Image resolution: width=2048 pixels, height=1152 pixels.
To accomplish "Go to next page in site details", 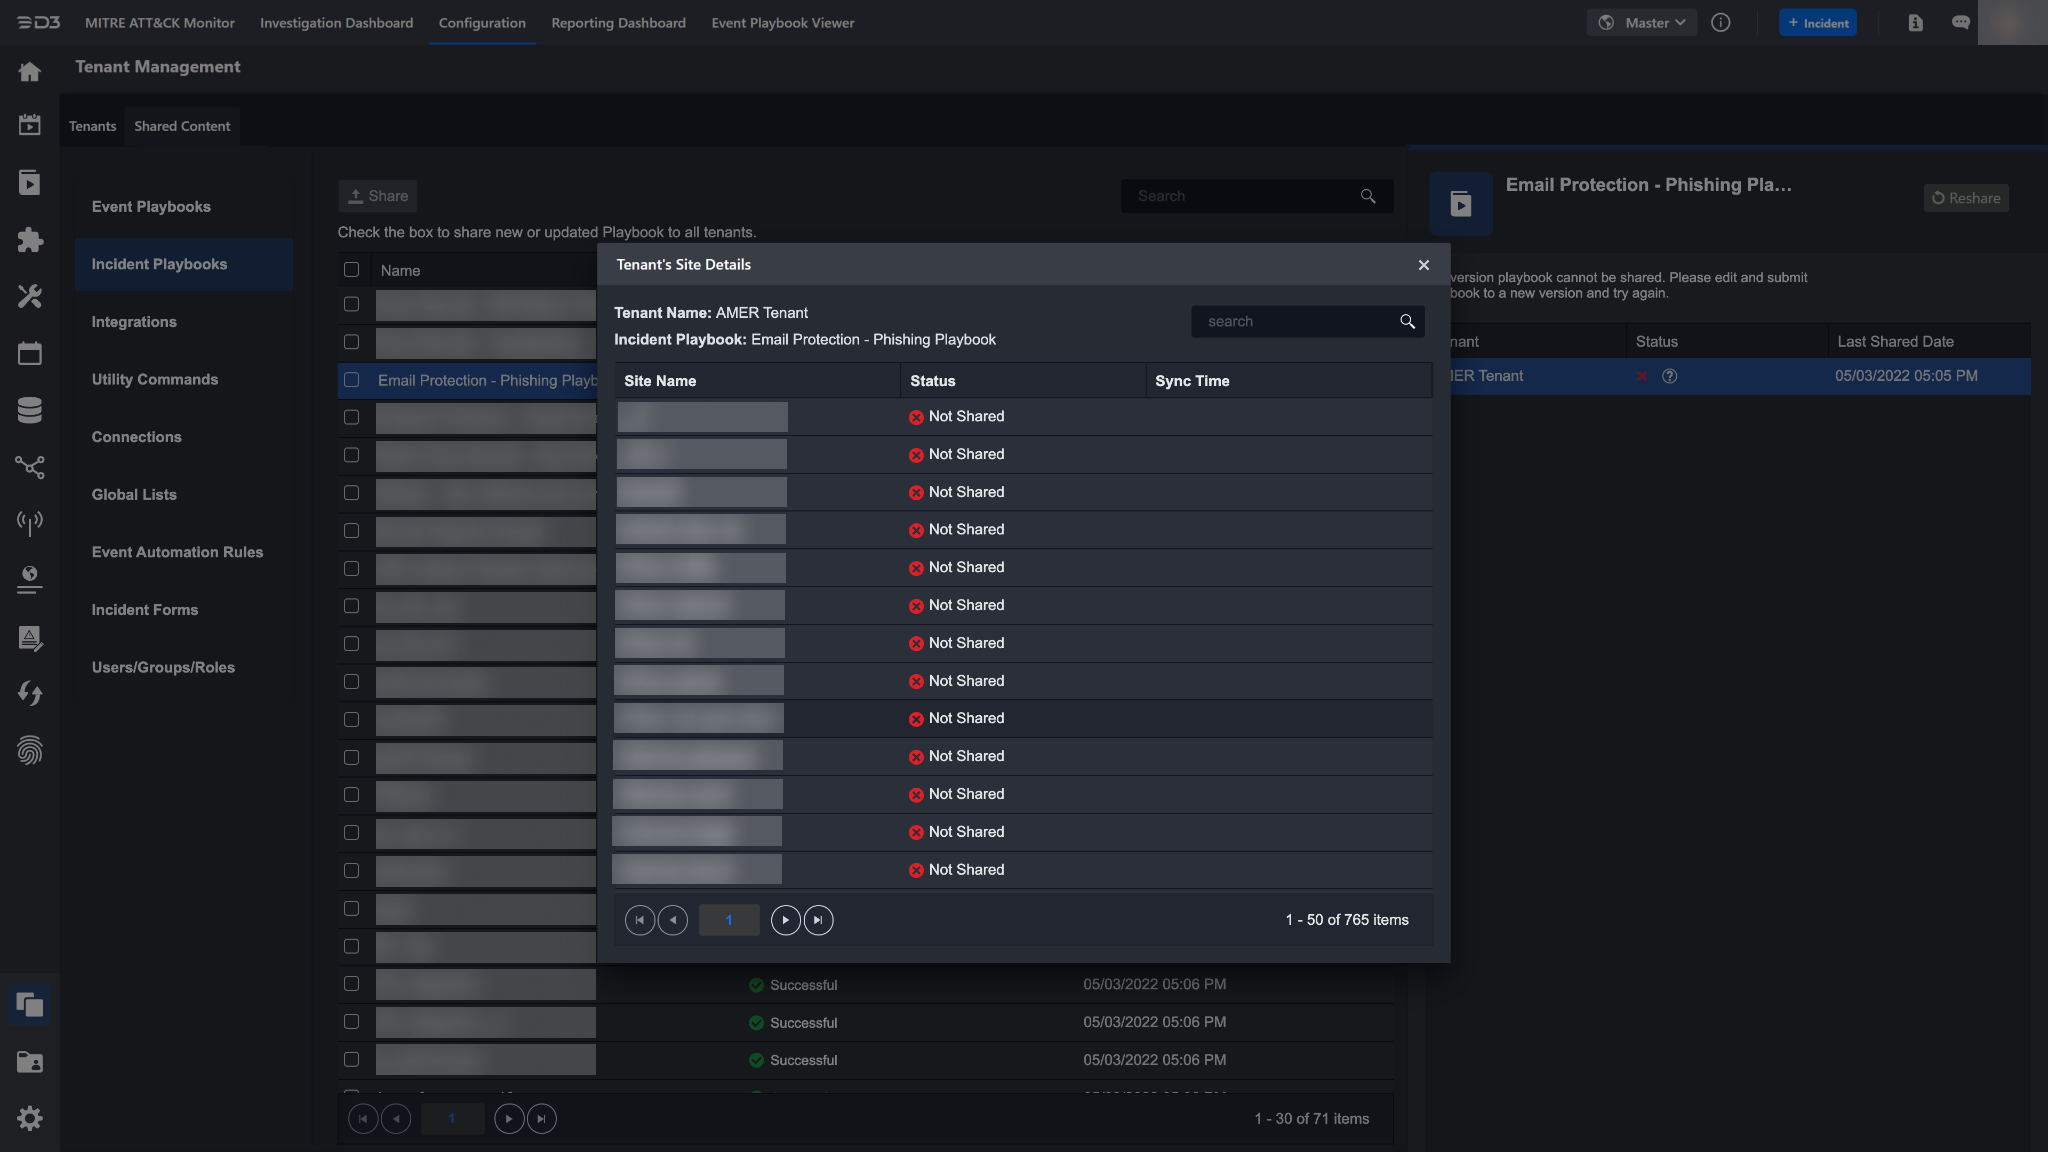I will (785, 920).
